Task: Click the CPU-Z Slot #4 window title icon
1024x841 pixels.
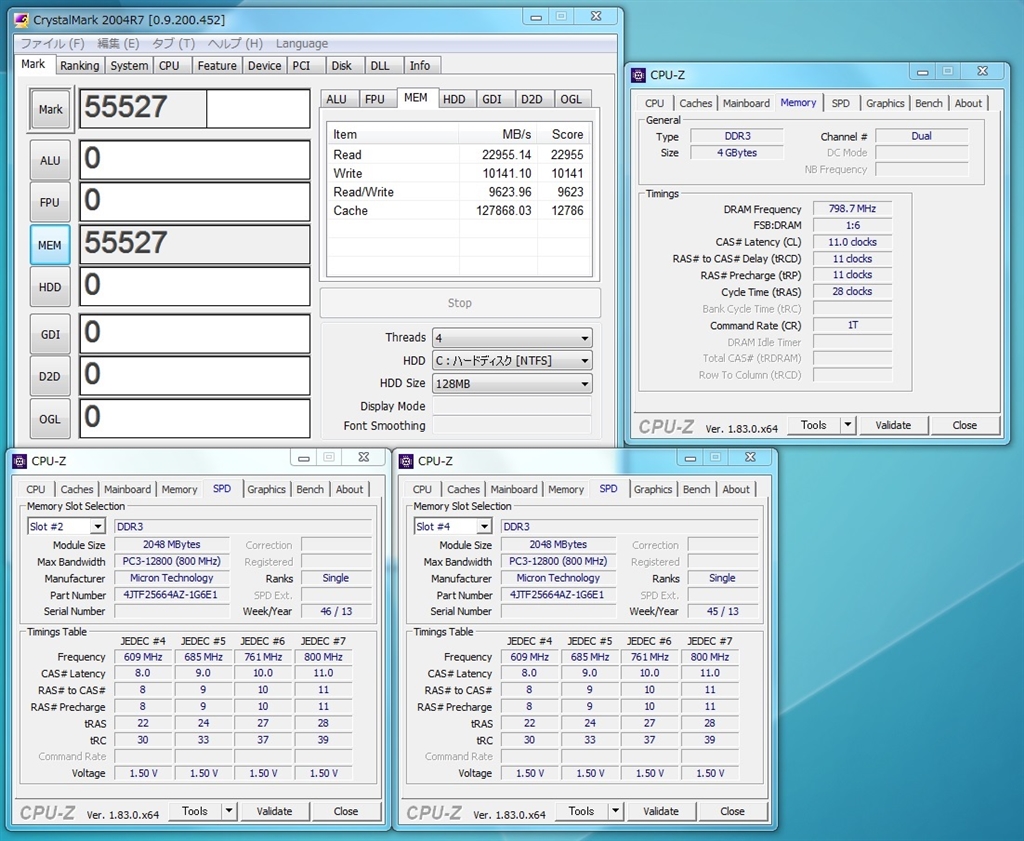Action: [x=406, y=461]
